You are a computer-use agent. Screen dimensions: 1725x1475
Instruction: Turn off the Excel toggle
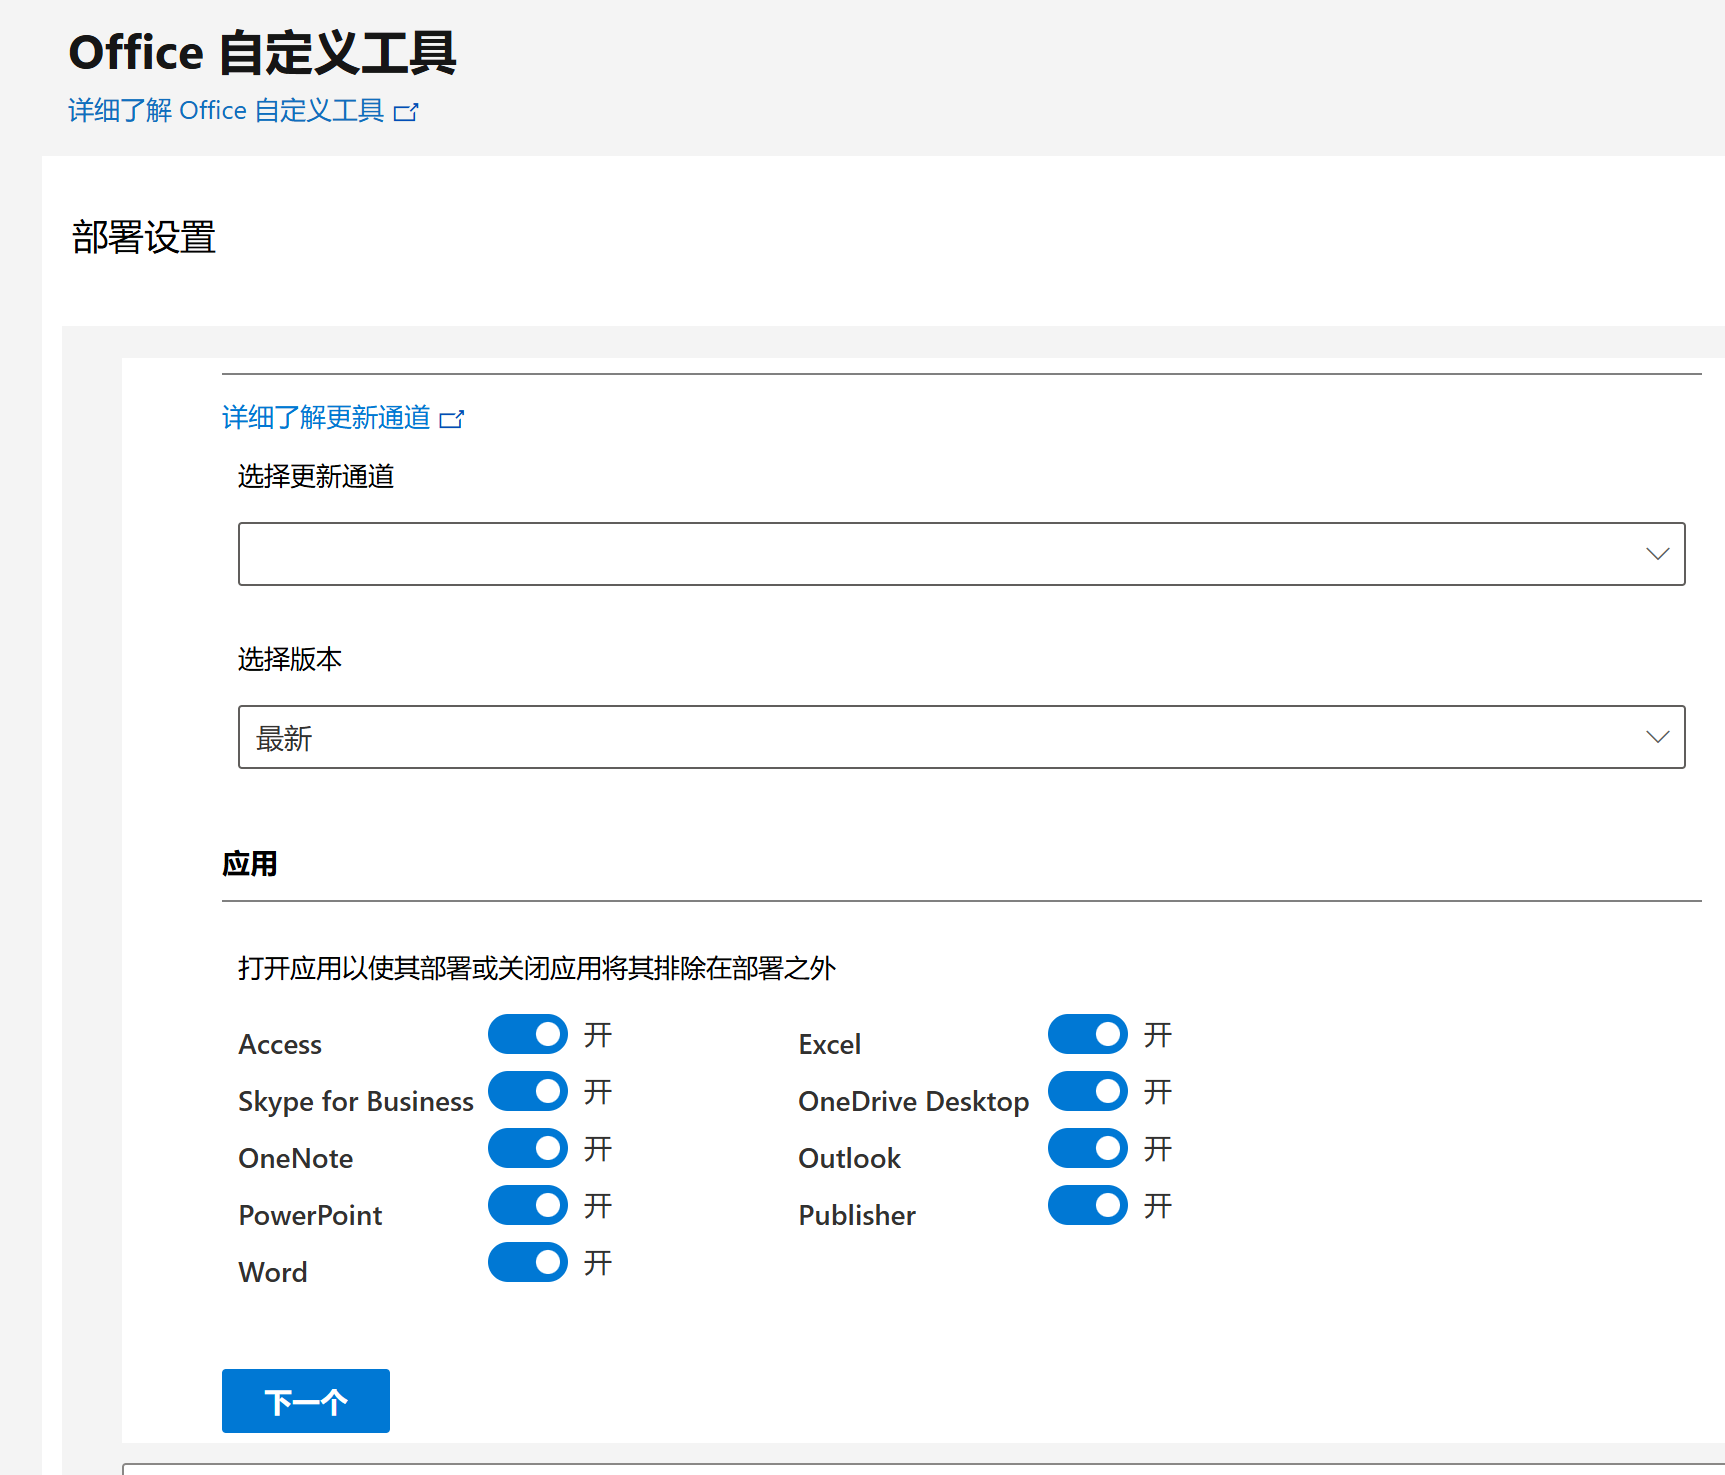[x=1087, y=1034]
